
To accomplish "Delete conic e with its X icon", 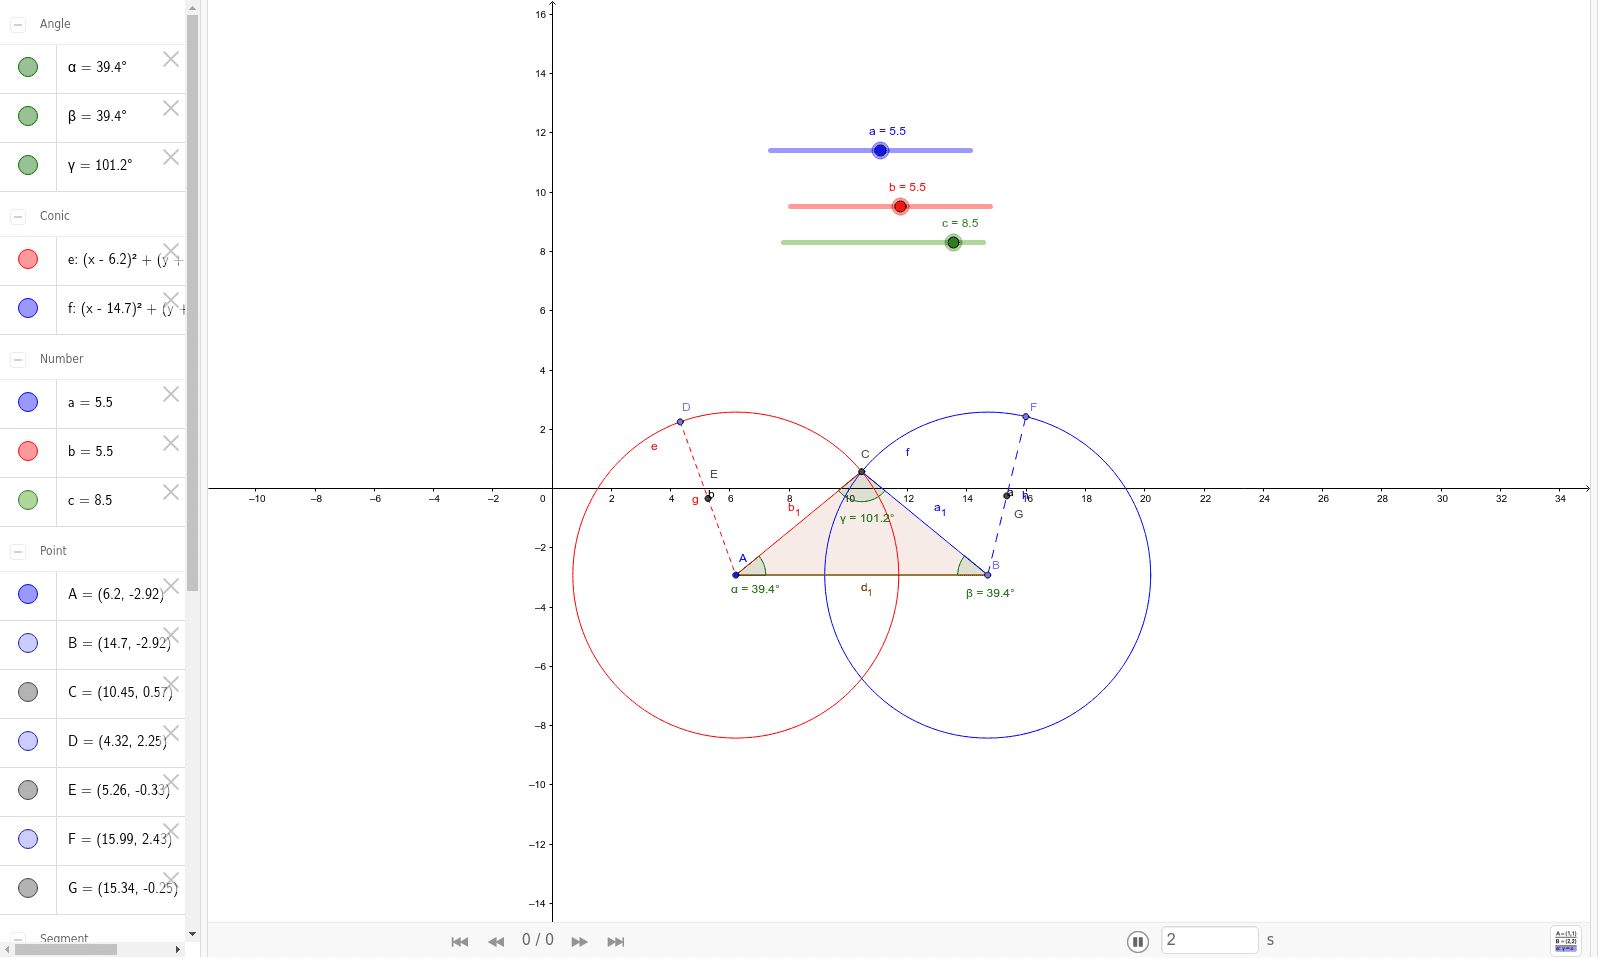I will (x=171, y=251).
